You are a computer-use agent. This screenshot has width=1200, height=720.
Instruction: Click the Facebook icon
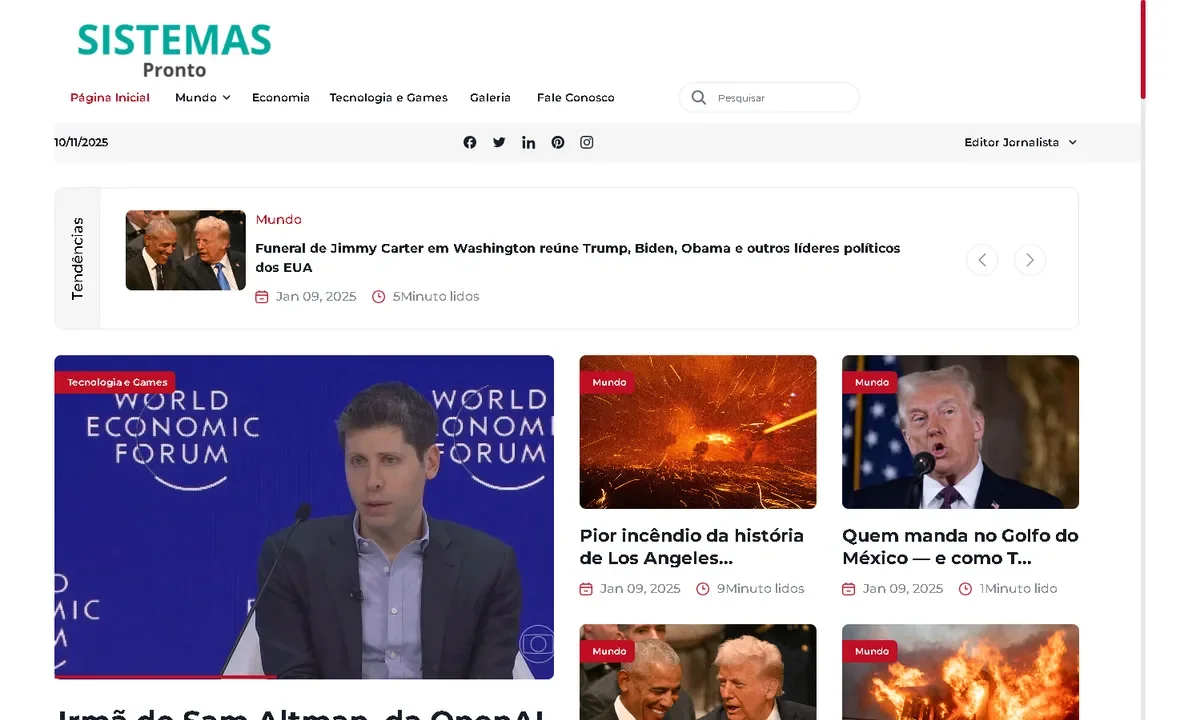(x=470, y=142)
